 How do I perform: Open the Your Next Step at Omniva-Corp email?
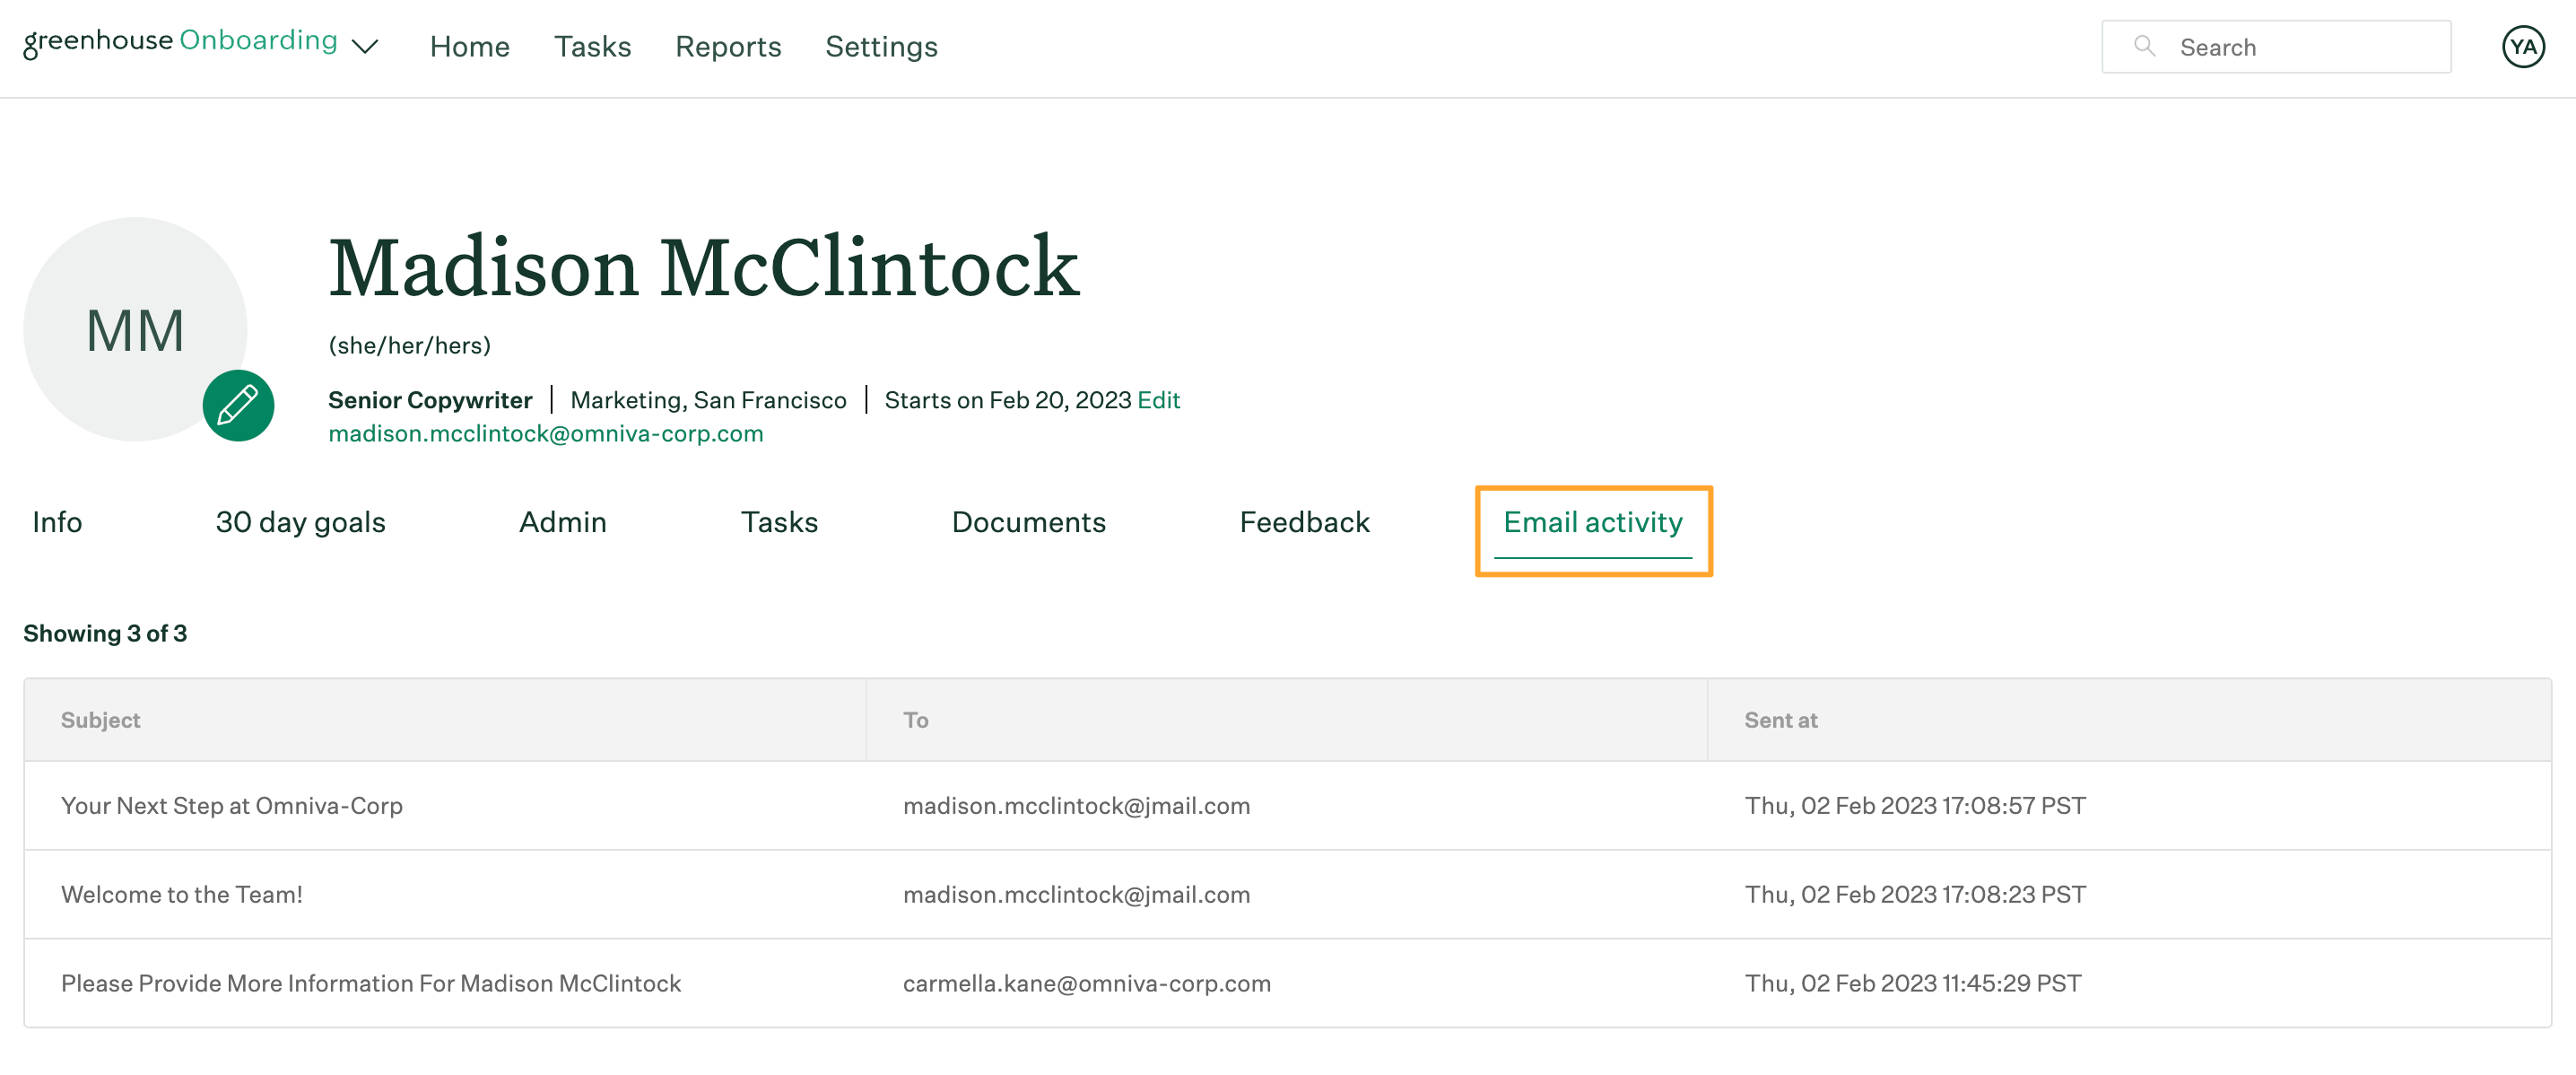pos(230,804)
